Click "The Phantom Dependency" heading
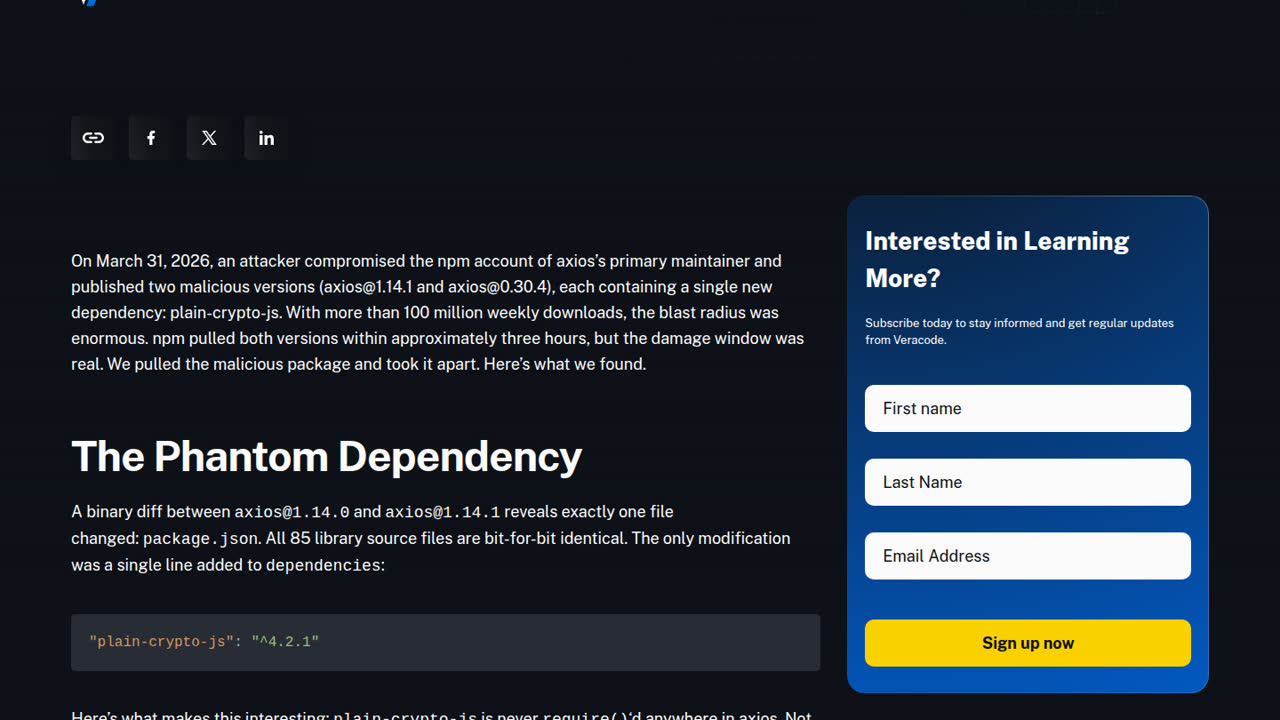1280x720 pixels. pyautogui.click(x=326, y=456)
